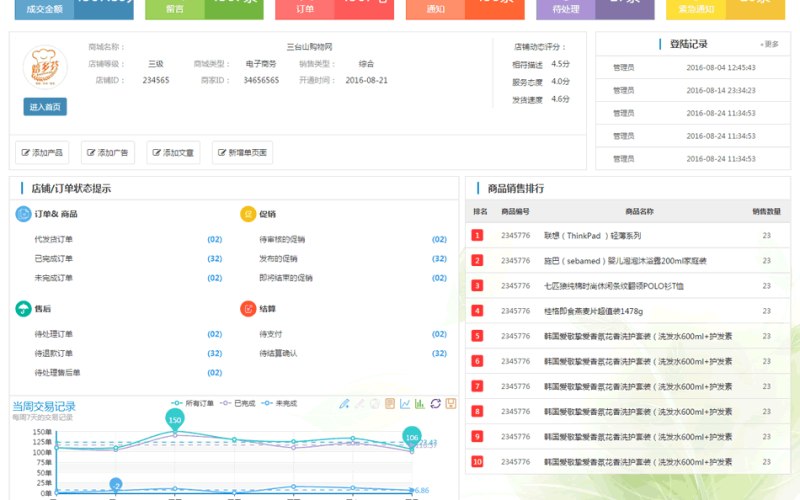This screenshot has width=800, height=500.
Task: Switch chart to bar view icon
Action: pyautogui.click(x=420, y=404)
